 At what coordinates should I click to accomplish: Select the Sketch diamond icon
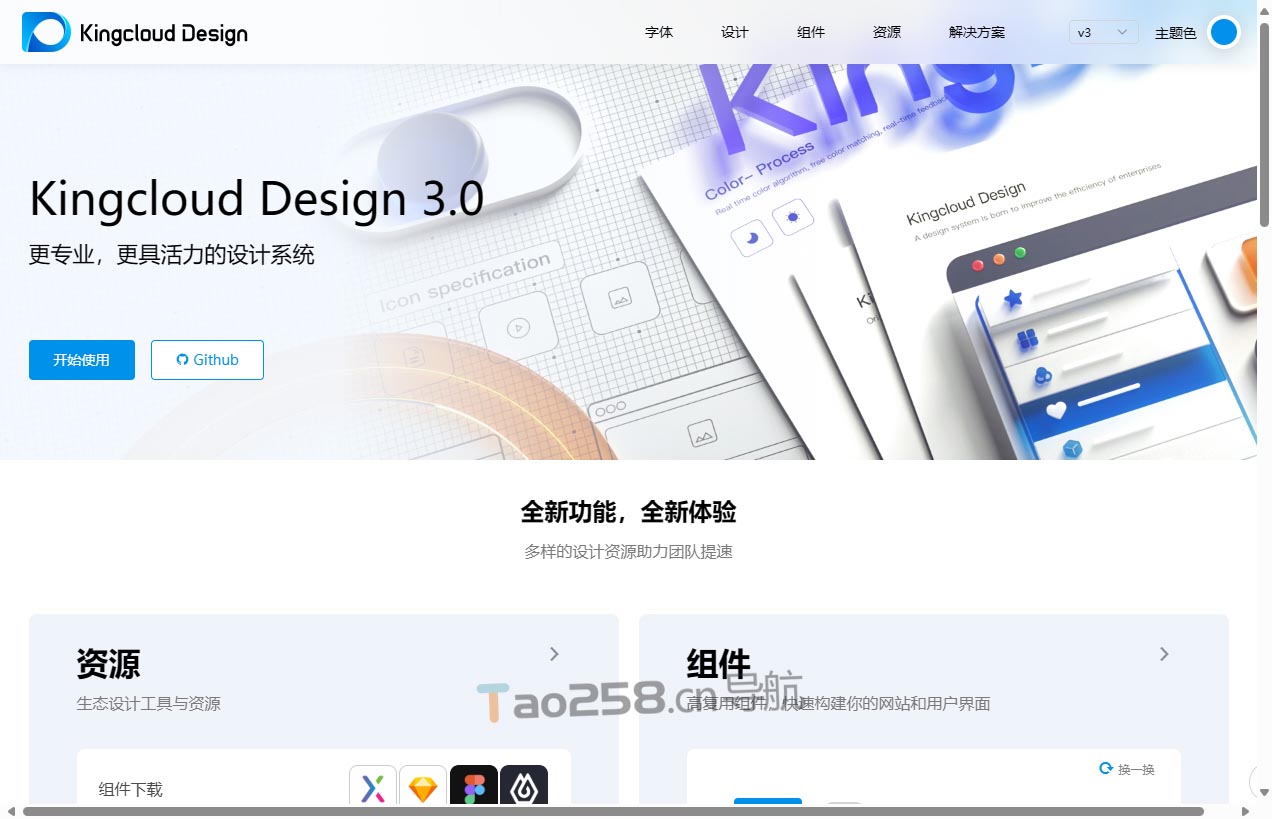coord(423,787)
